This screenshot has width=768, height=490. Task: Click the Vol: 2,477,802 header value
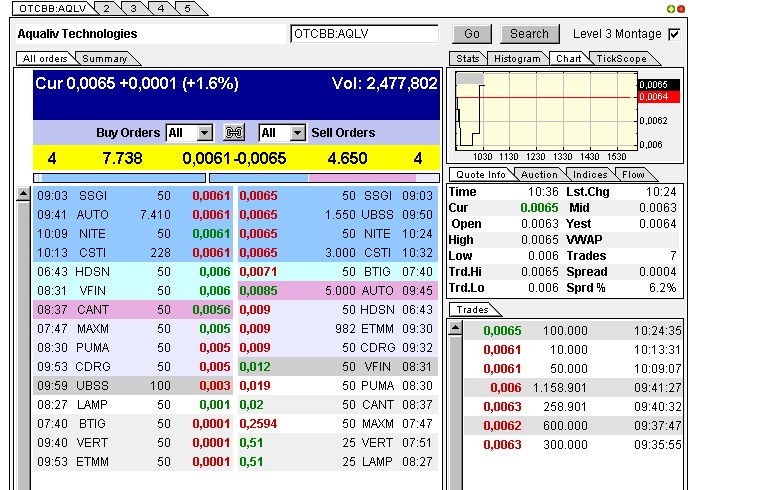384,83
